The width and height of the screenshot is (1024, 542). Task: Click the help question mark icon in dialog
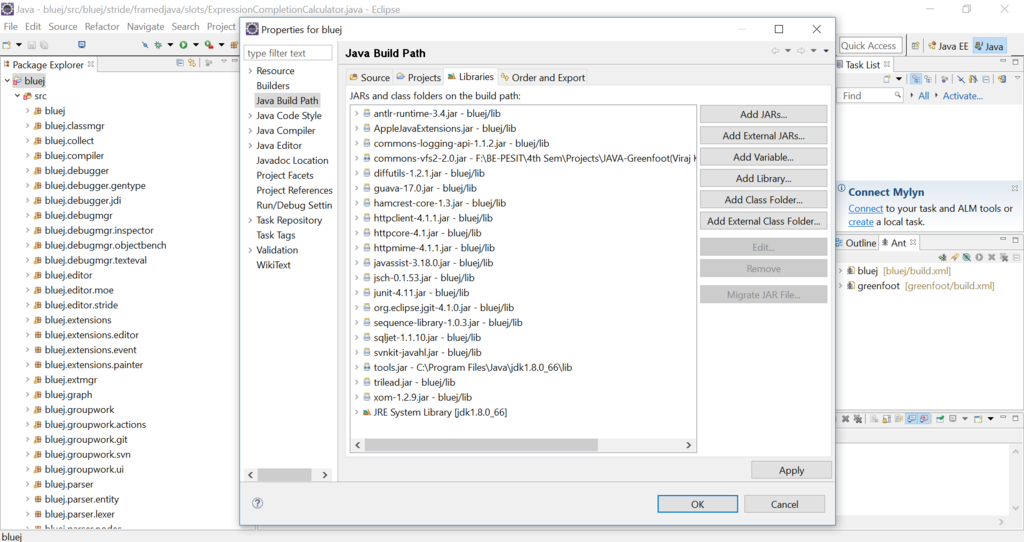click(x=257, y=503)
